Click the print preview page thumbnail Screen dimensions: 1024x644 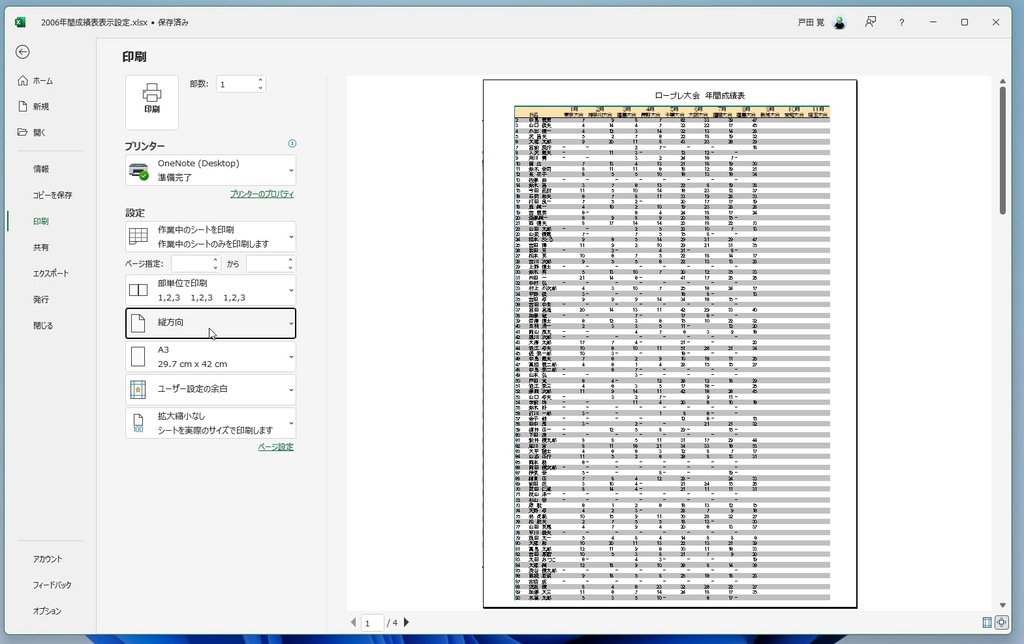click(x=669, y=344)
